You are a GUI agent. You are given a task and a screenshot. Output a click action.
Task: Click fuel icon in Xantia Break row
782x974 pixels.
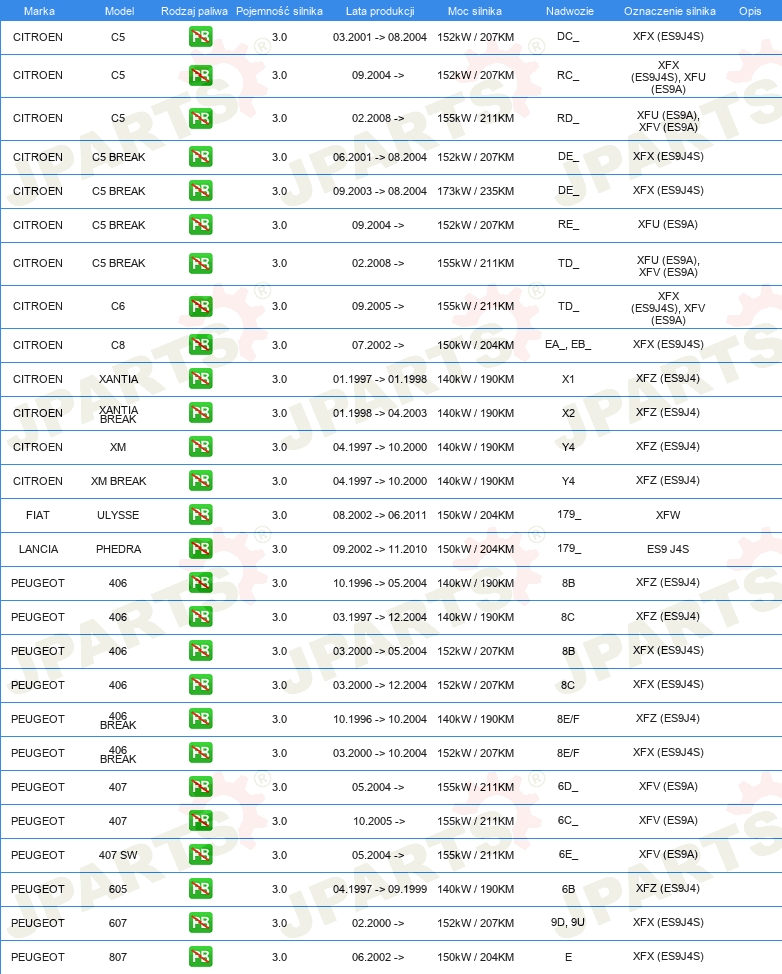201,413
